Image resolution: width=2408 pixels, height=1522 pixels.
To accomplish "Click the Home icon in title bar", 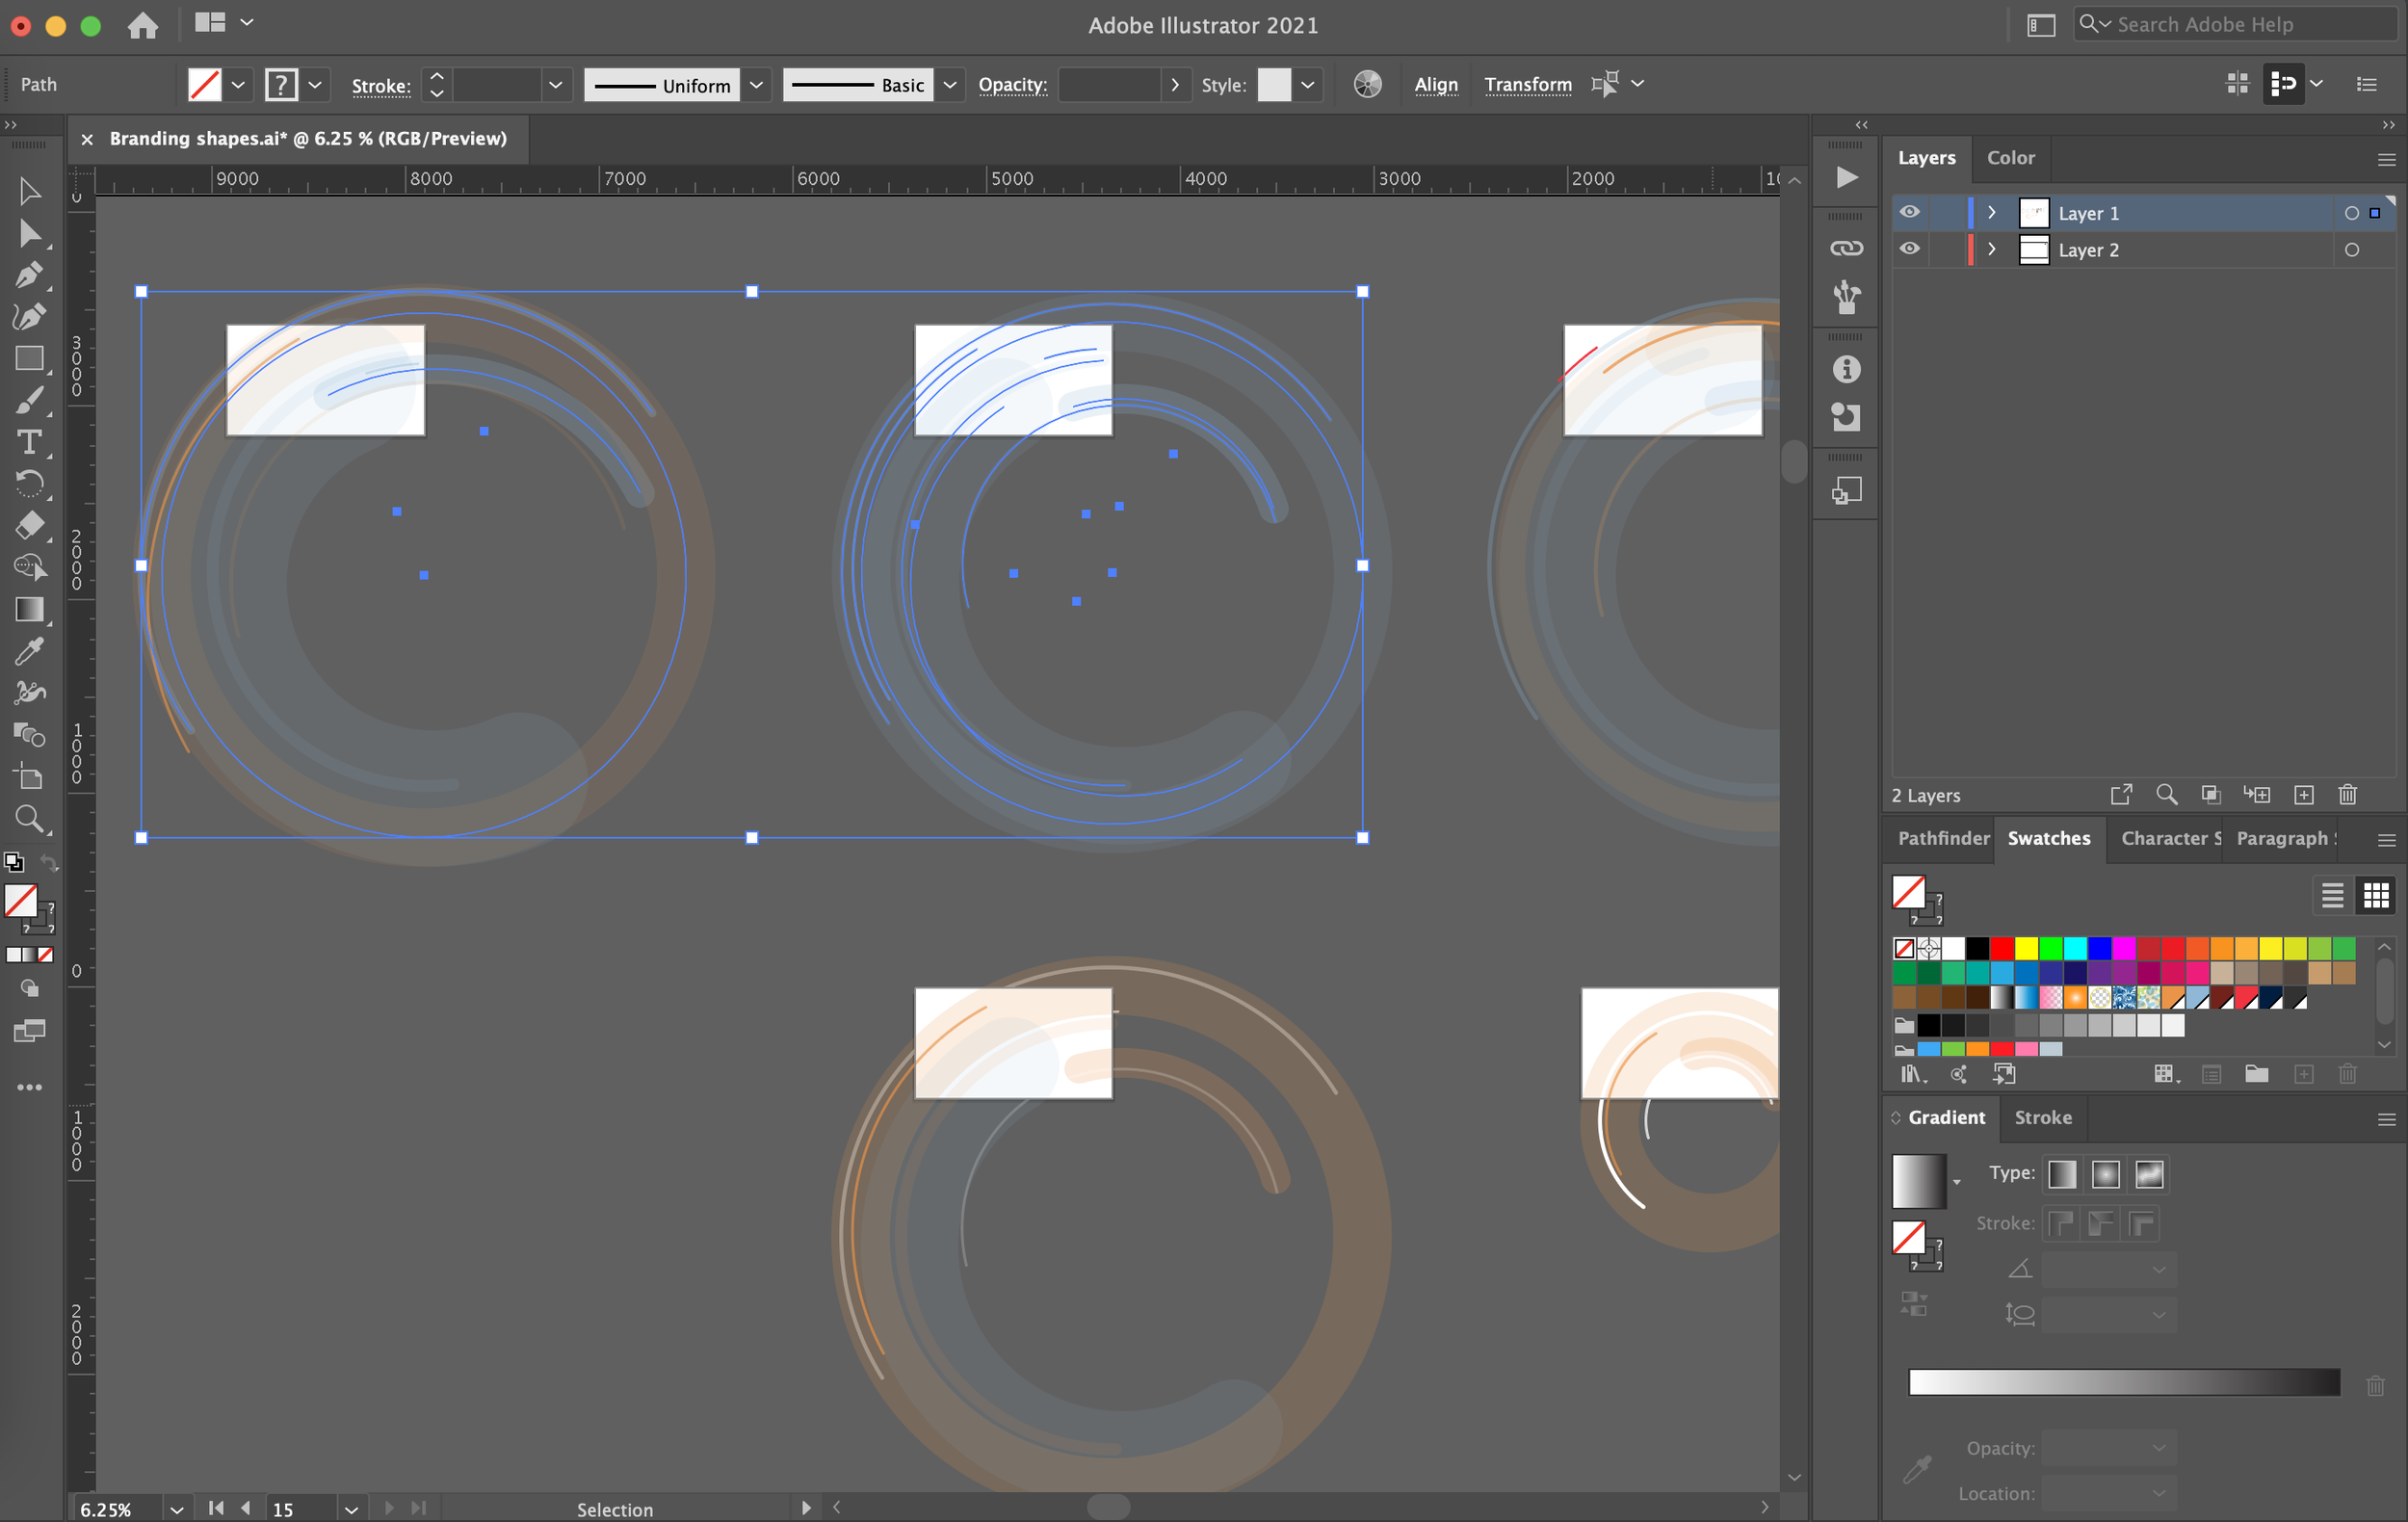I will (x=143, y=25).
